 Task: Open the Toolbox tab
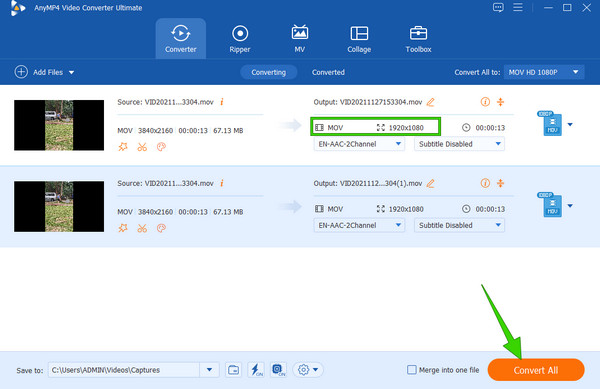coord(418,39)
